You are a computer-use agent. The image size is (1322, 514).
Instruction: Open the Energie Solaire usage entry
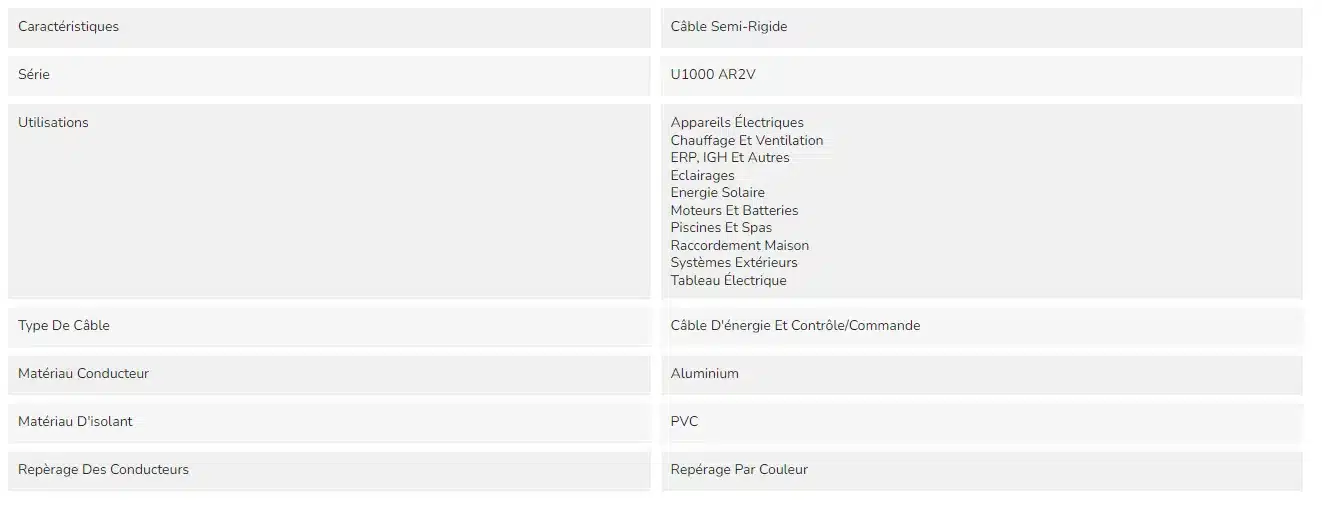pyautogui.click(x=717, y=193)
